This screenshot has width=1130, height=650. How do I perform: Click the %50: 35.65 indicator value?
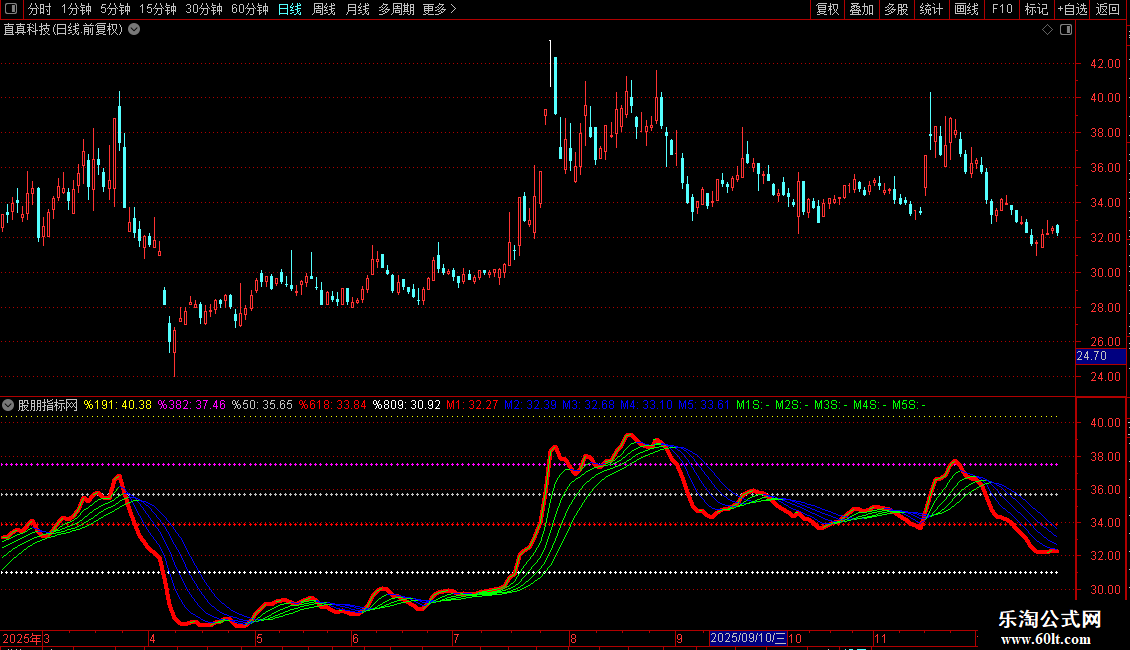[262, 405]
